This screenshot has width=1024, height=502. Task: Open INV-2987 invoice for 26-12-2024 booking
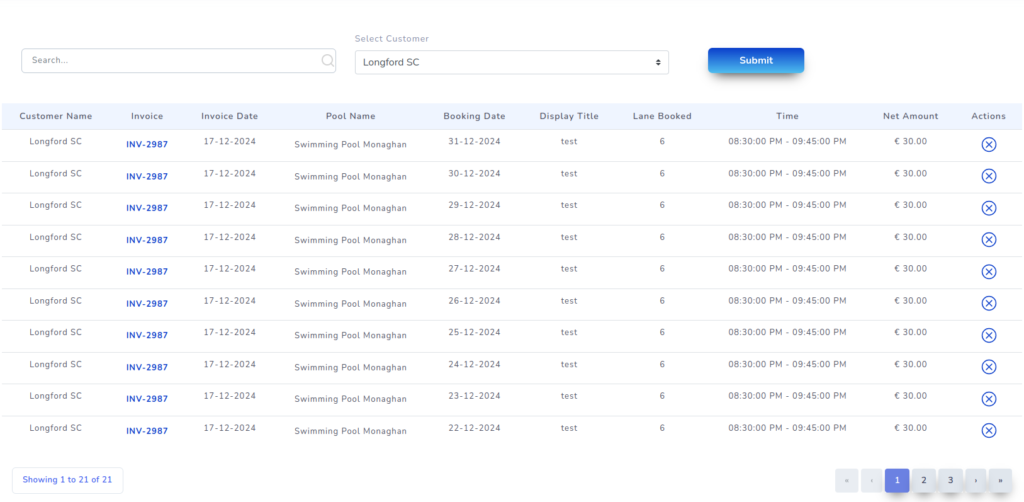(x=147, y=304)
